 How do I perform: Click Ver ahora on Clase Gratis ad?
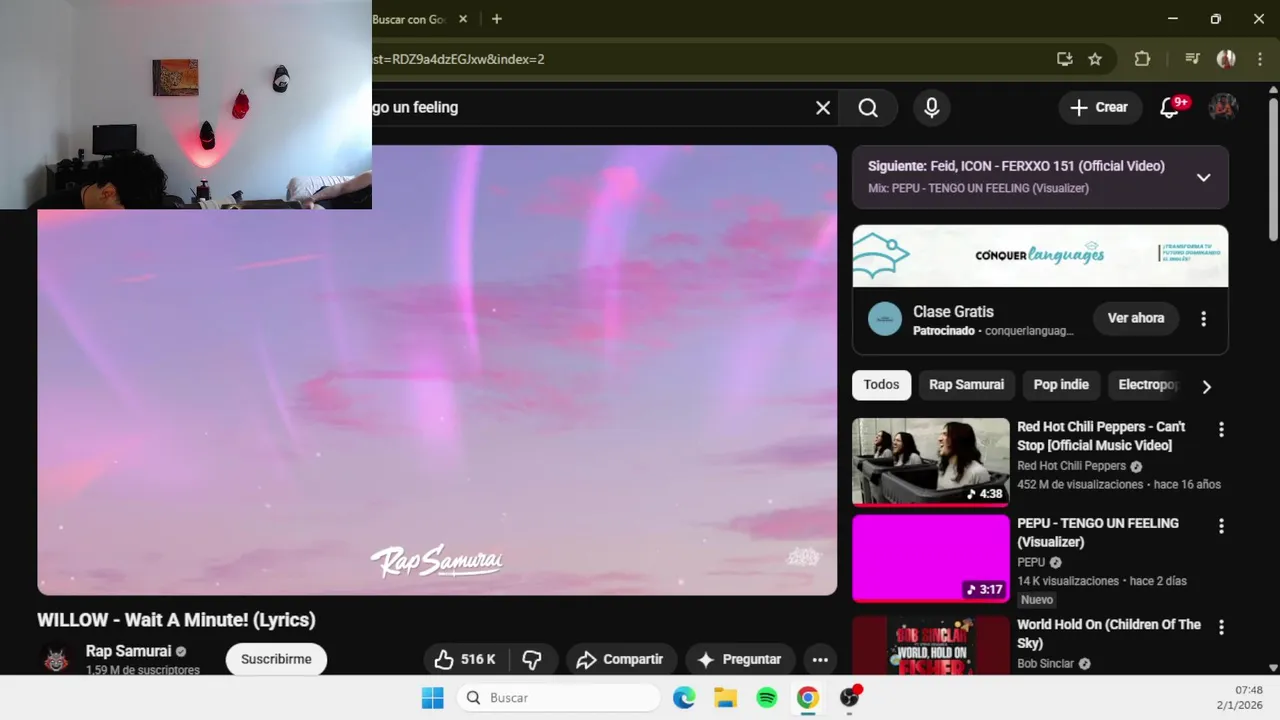(x=1135, y=318)
